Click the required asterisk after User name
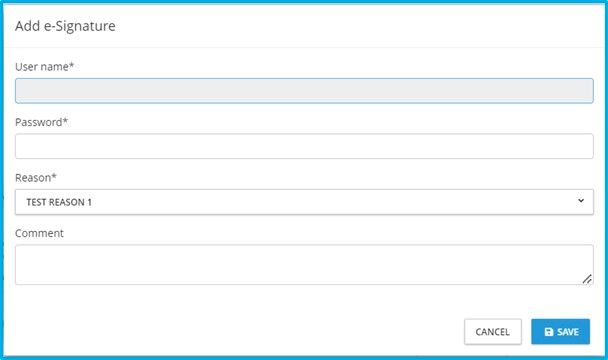The width and height of the screenshot is (608, 360). [x=72, y=65]
